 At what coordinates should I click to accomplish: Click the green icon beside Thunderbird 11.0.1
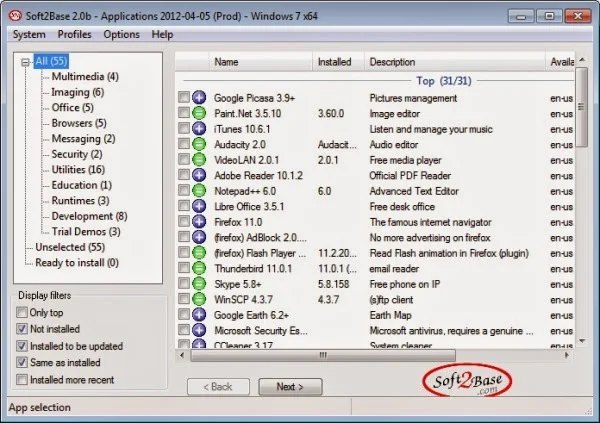(x=199, y=268)
